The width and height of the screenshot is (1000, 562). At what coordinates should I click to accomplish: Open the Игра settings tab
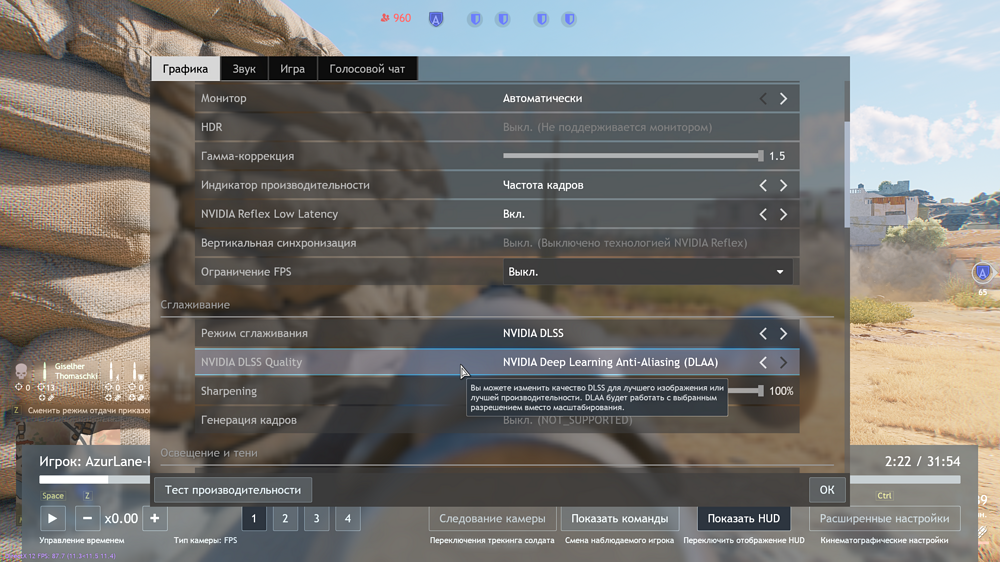tap(292, 69)
